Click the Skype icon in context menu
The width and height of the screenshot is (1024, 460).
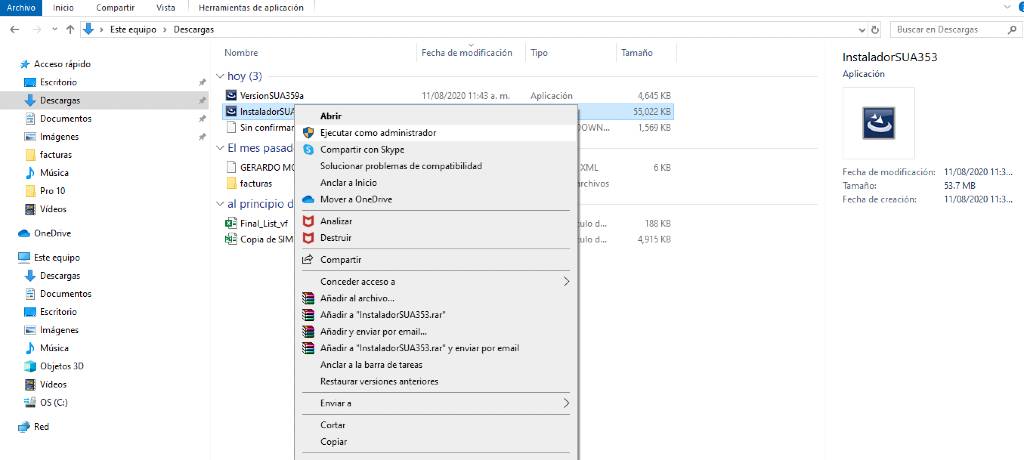(309, 149)
